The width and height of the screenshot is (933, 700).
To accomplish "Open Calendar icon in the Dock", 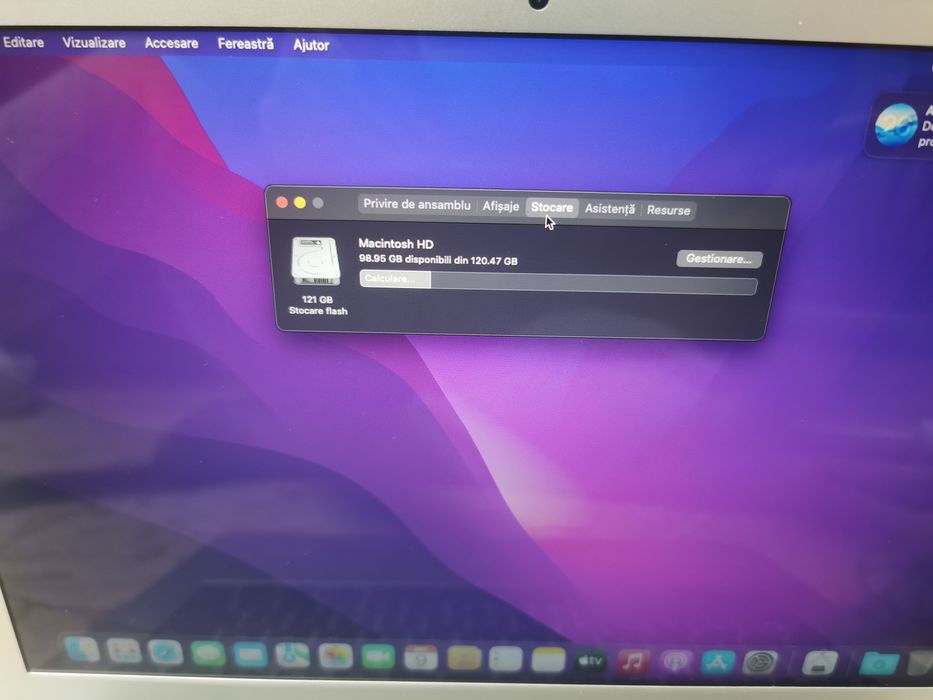I will (421, 658).
